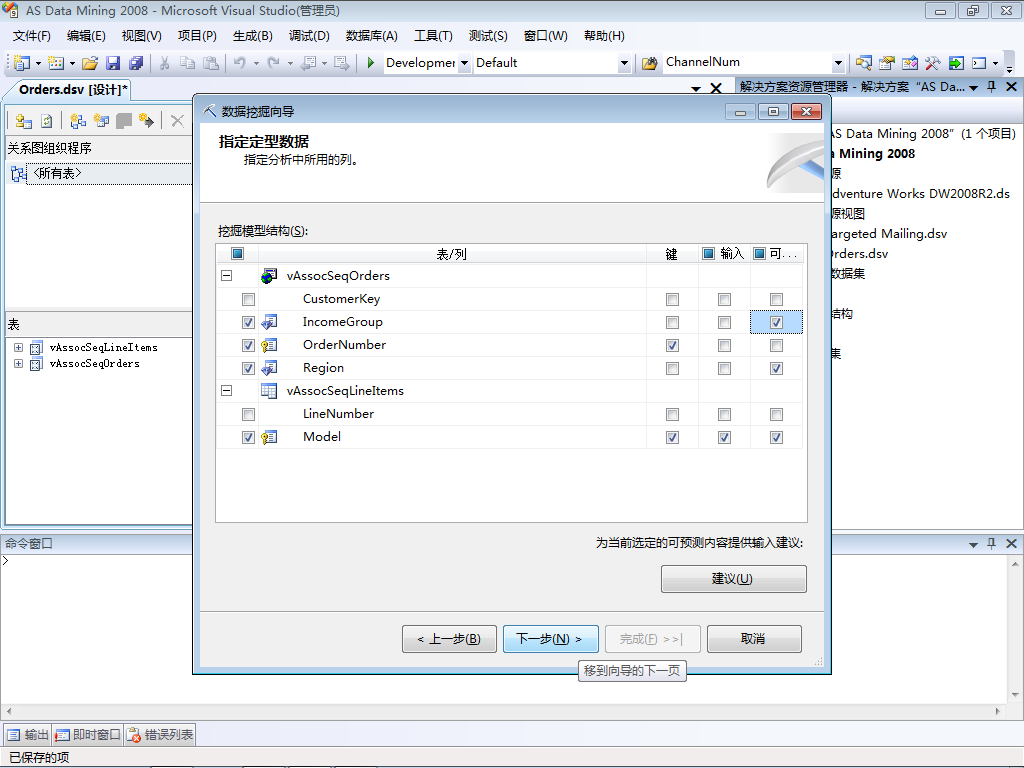1024x768 pixels.
Task: Open the ChannelNum find dropdown
Action: (x=839, y=63)
